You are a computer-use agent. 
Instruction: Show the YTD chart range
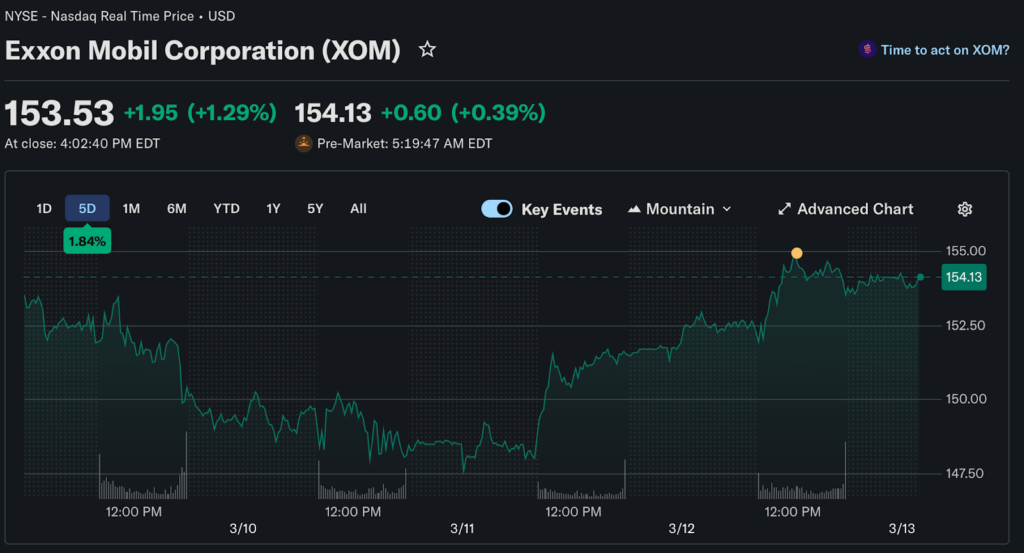click(x=226, y=209)
